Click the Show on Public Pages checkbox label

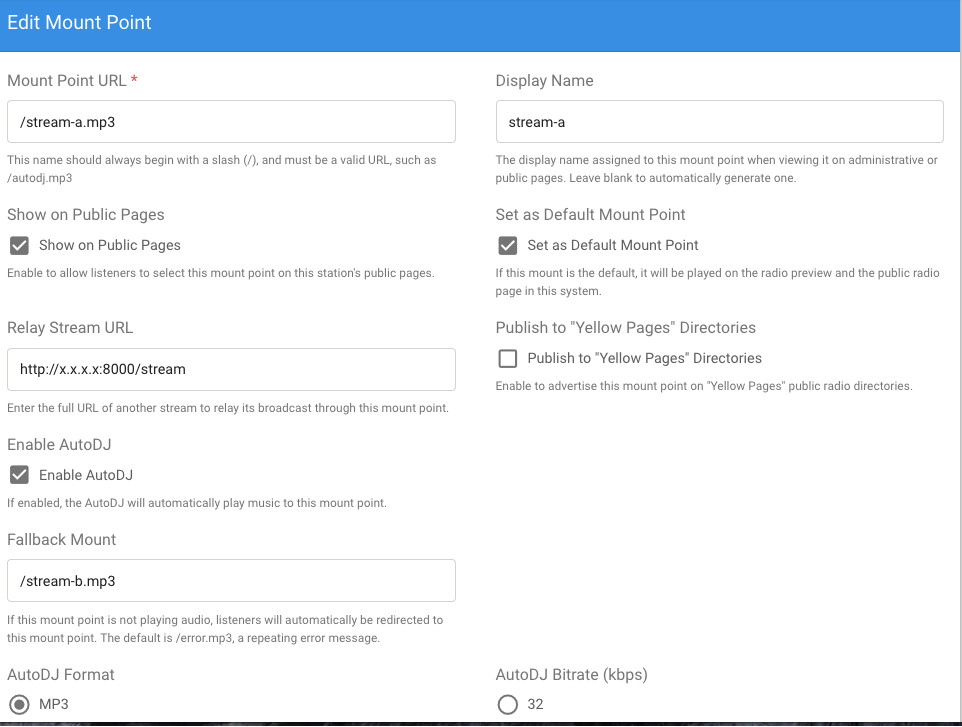[110, 245]
